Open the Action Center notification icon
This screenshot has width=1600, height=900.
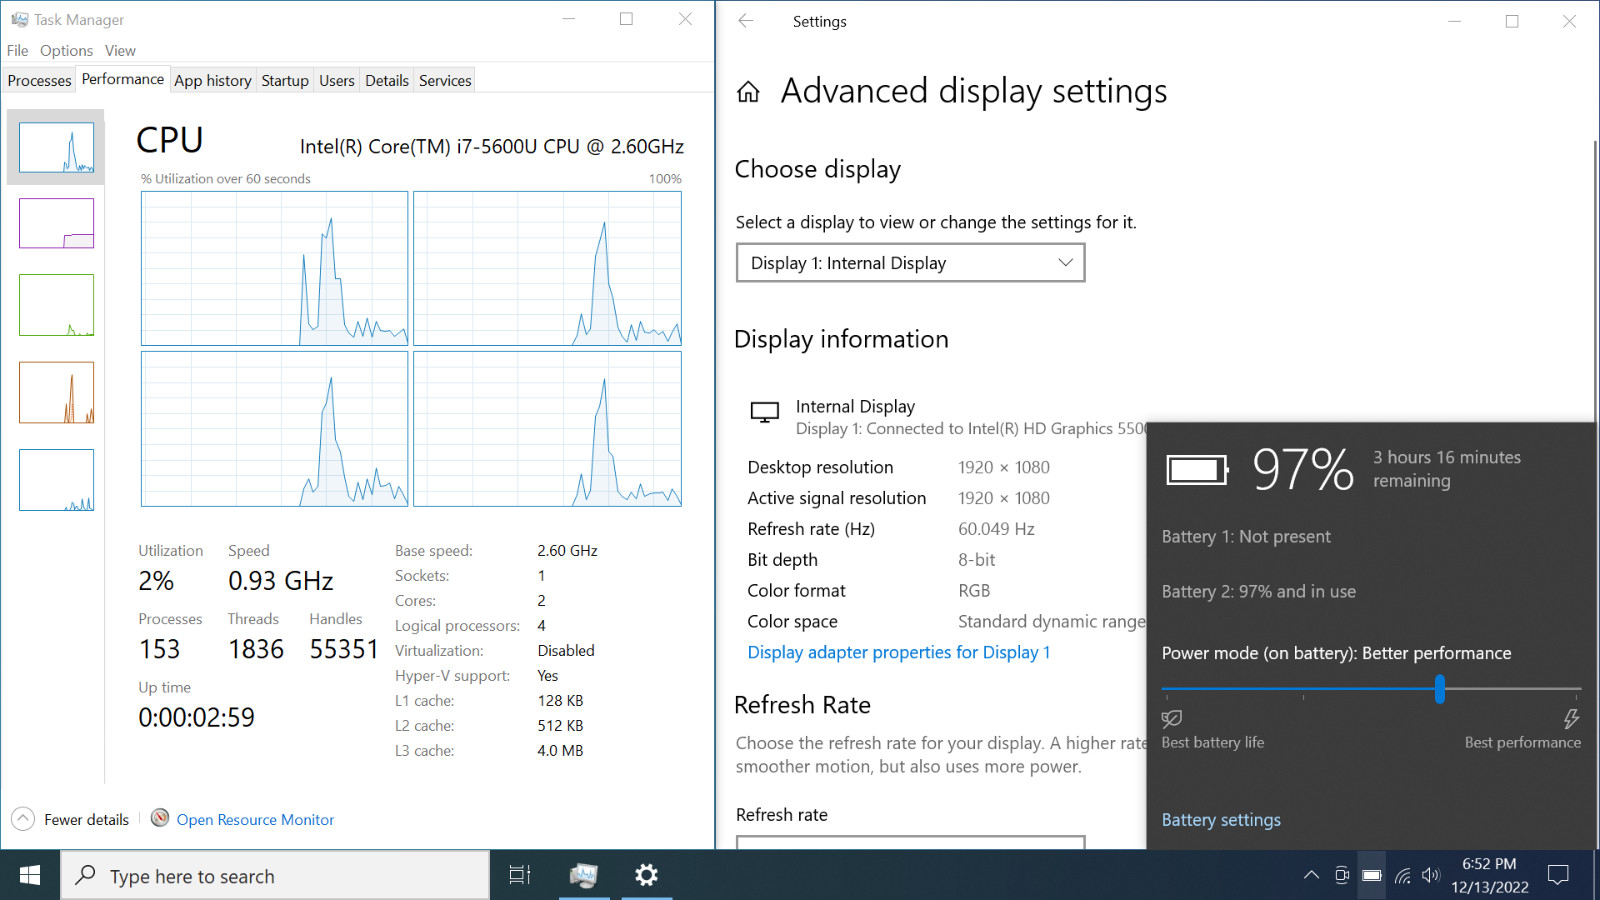pos(1558,875)
